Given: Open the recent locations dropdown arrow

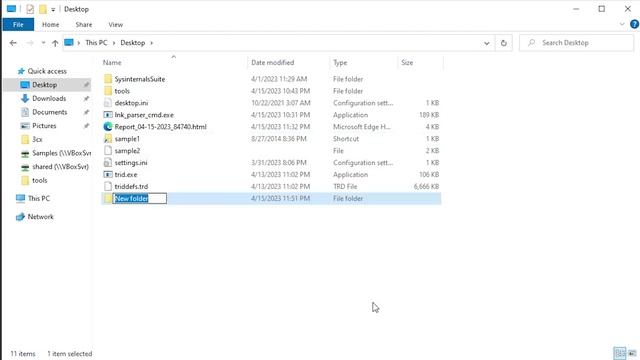Looking at the screenshot, I should (x=43, y=43).
